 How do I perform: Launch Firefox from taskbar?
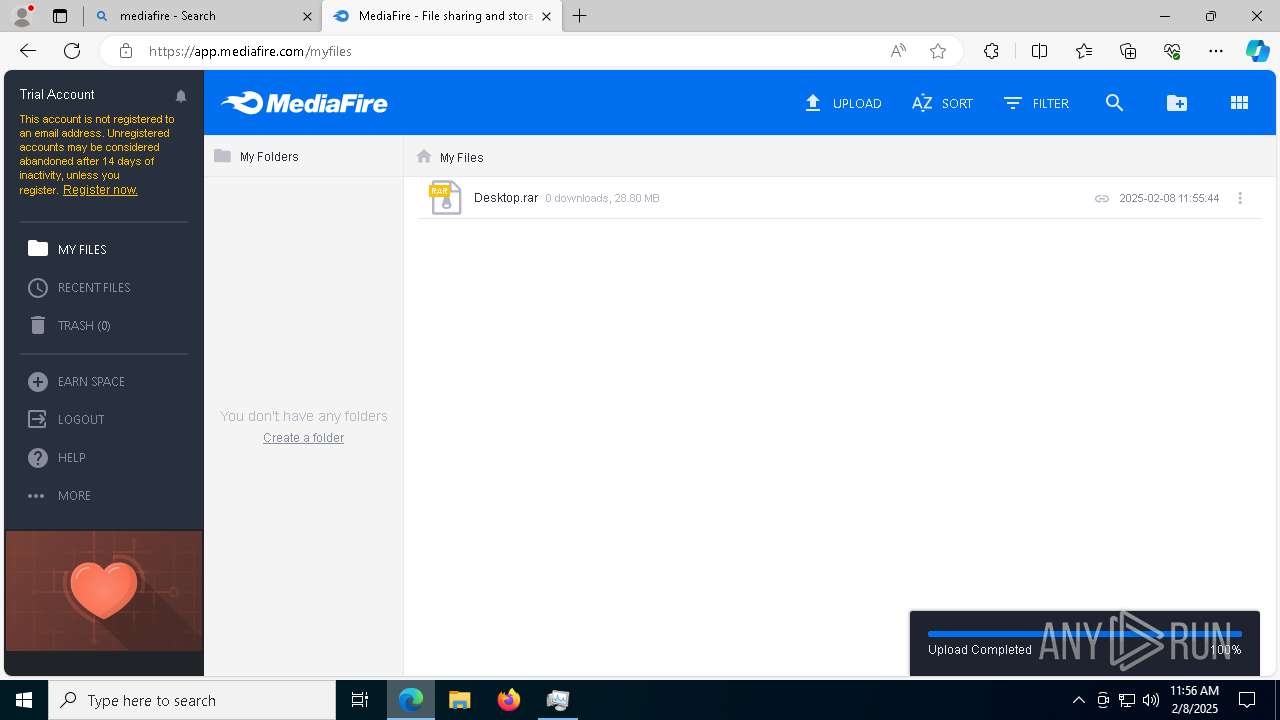click(x=509, y=700)
